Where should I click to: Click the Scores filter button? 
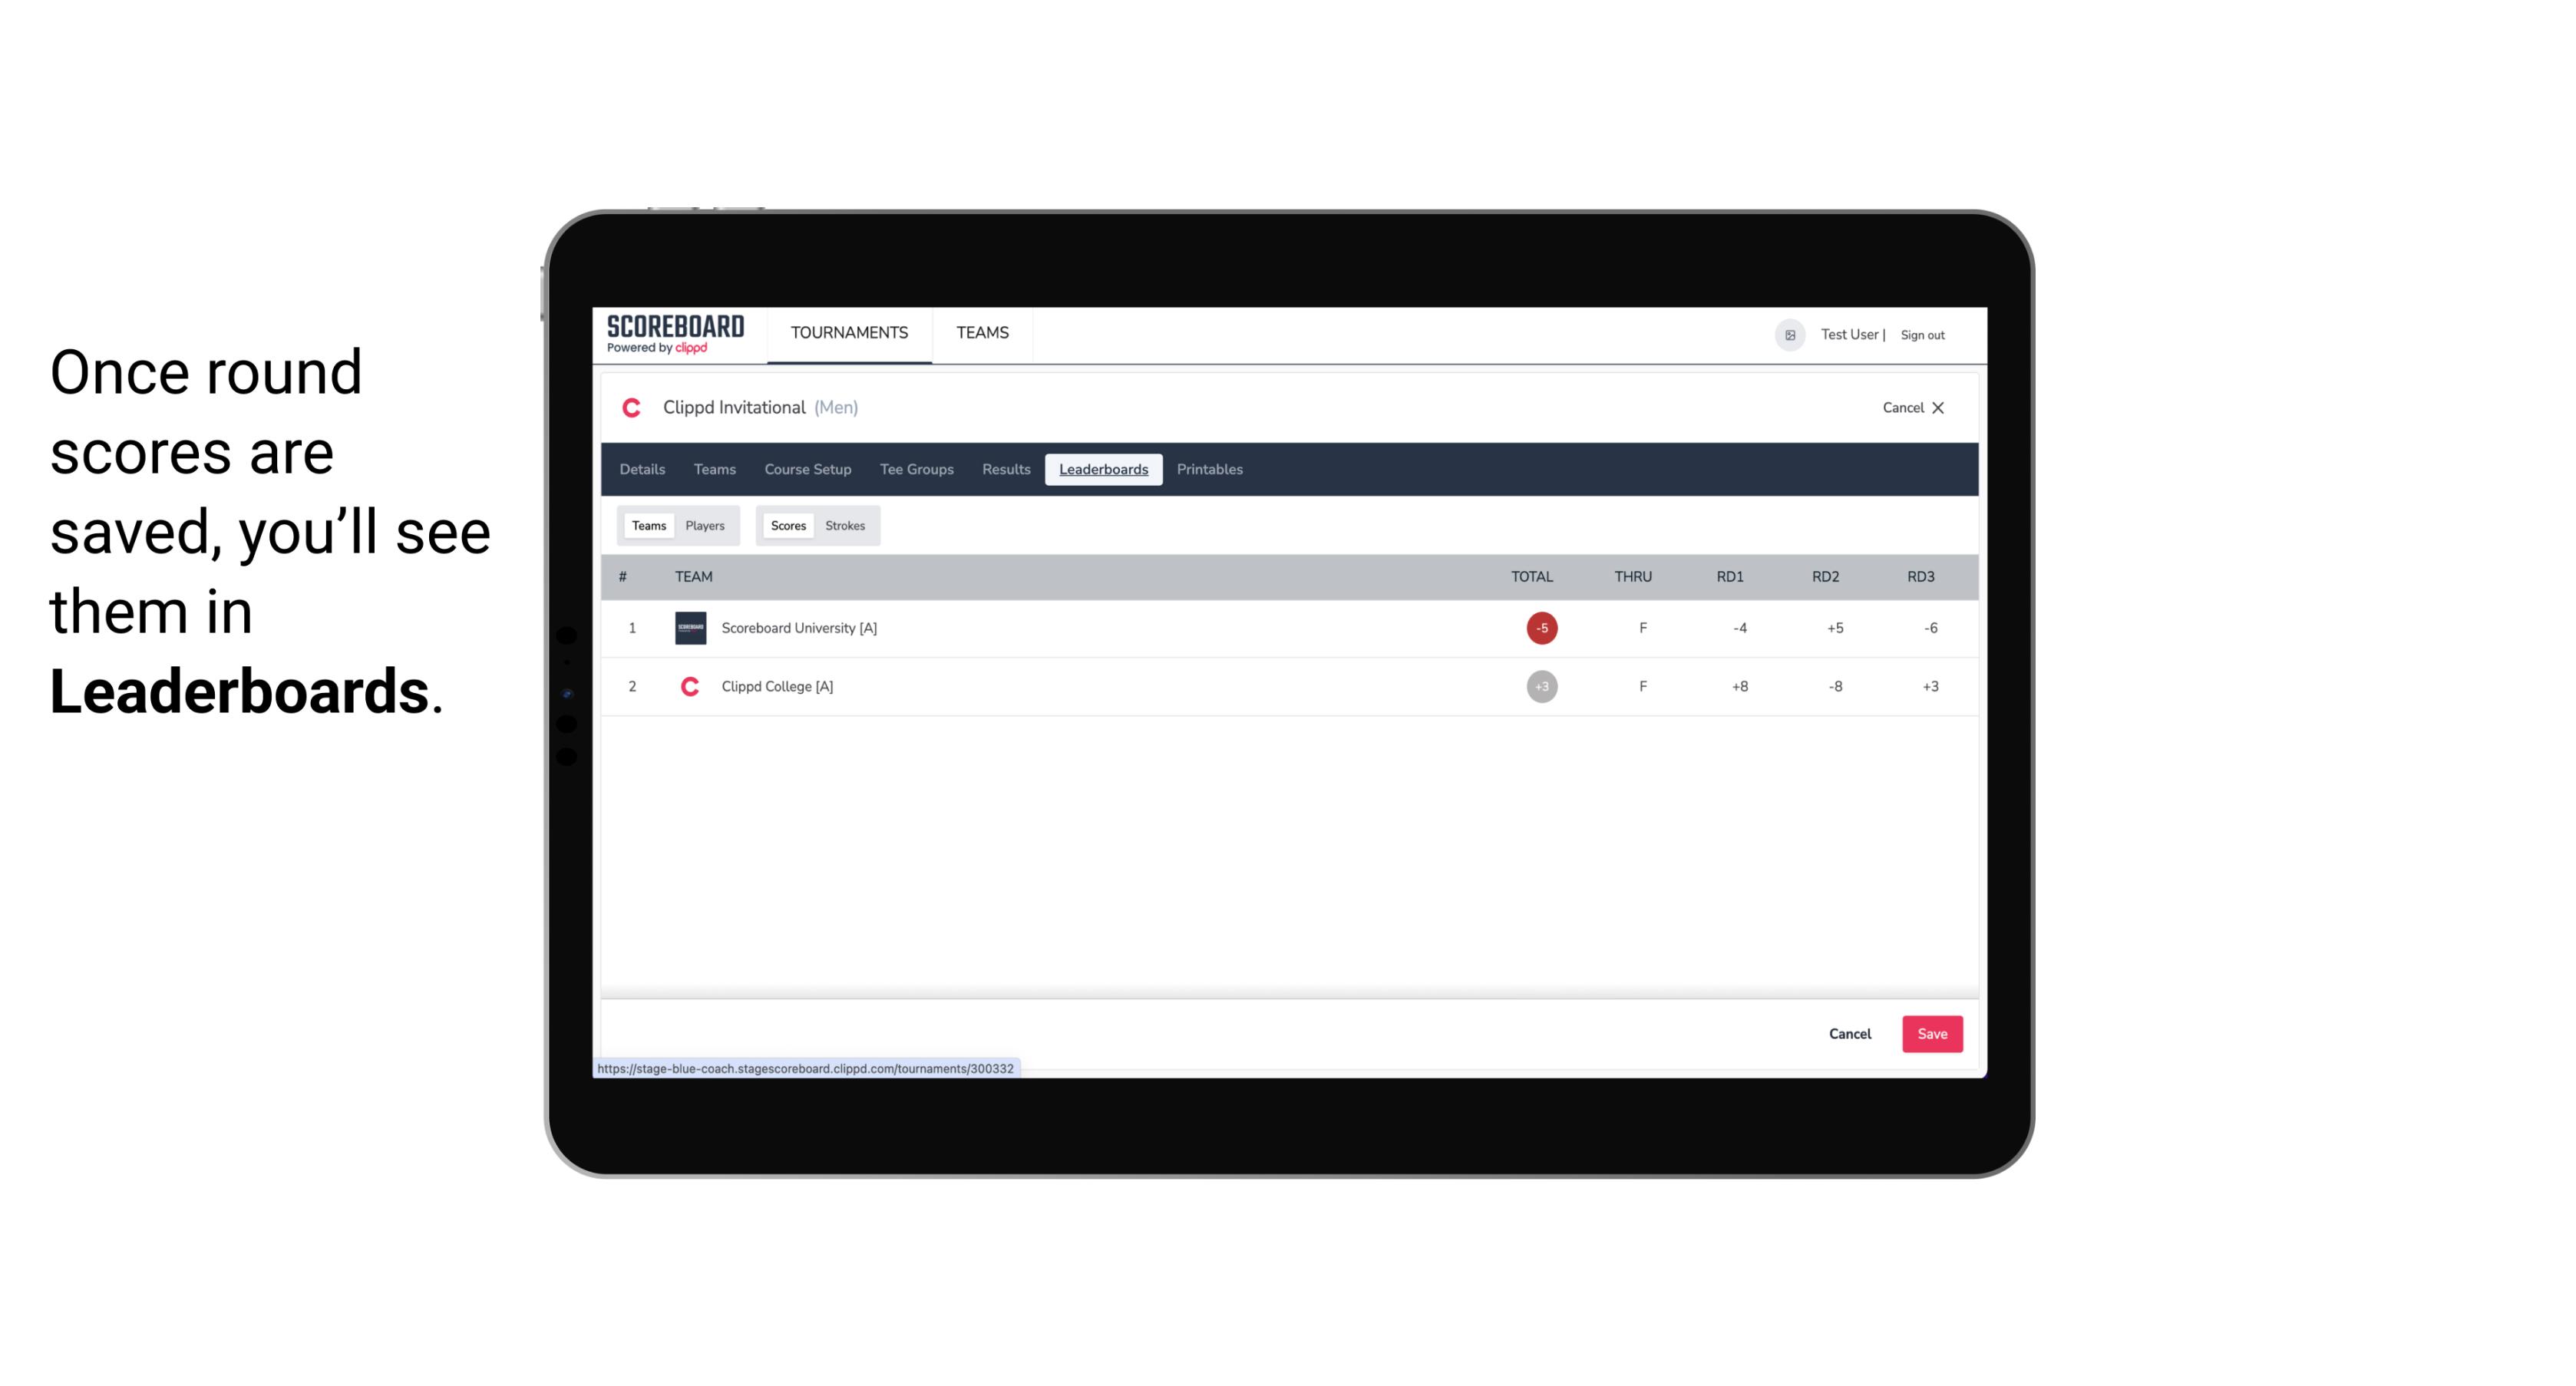click(788, 526)
